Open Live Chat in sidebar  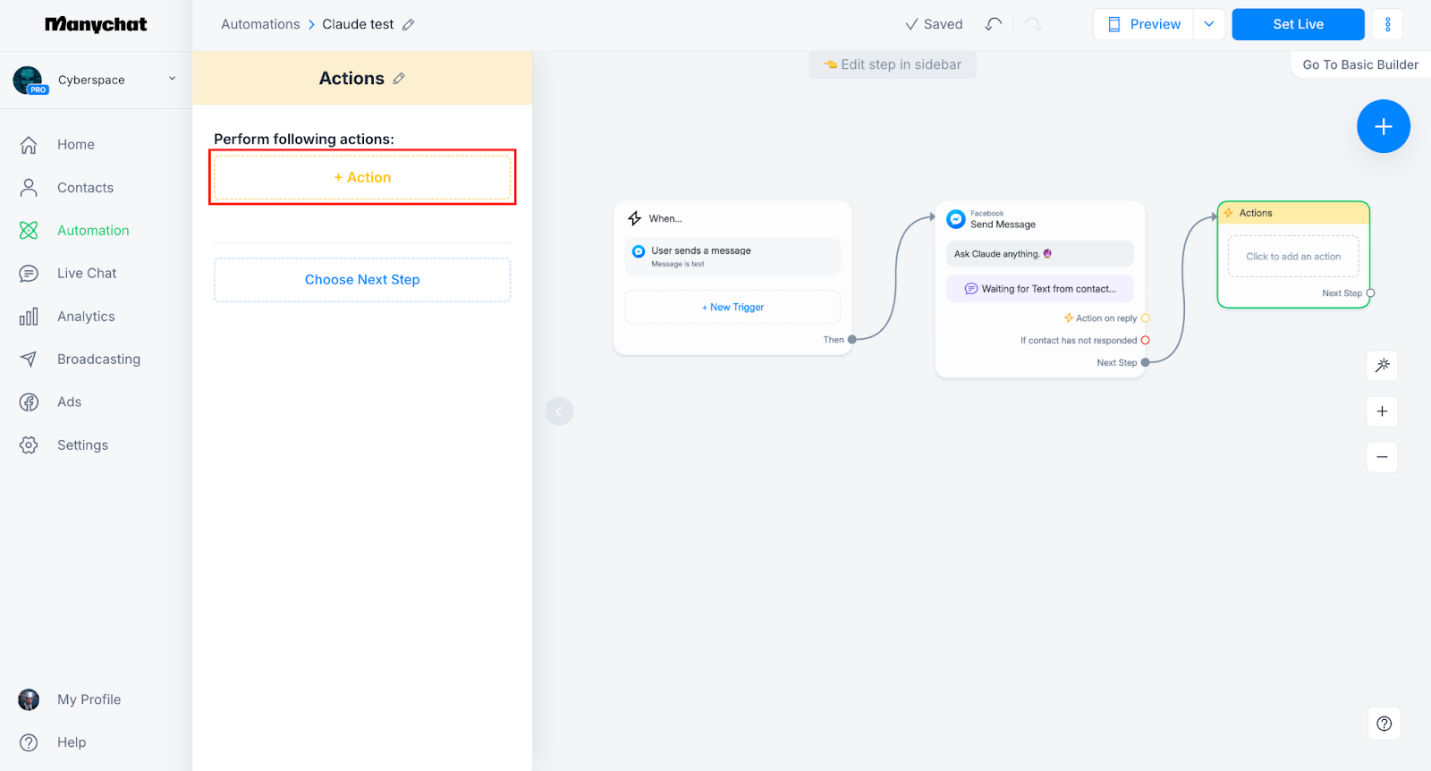[86, 273]
